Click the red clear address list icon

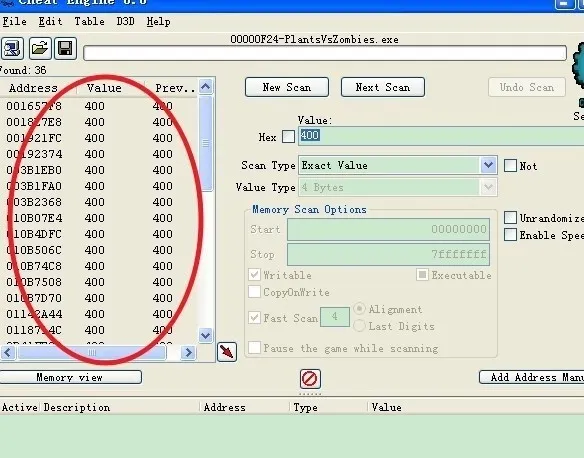pyautogui.click(x=310, y=379)
